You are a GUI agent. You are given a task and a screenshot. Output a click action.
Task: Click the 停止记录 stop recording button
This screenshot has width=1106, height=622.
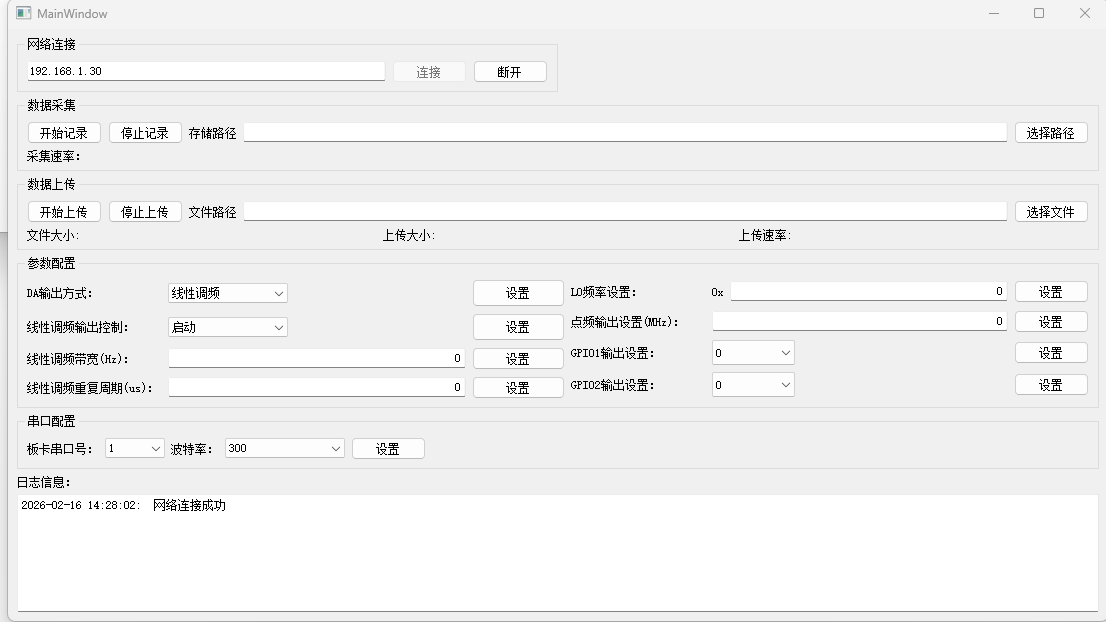pyautogui.click(x=145, y=133)
